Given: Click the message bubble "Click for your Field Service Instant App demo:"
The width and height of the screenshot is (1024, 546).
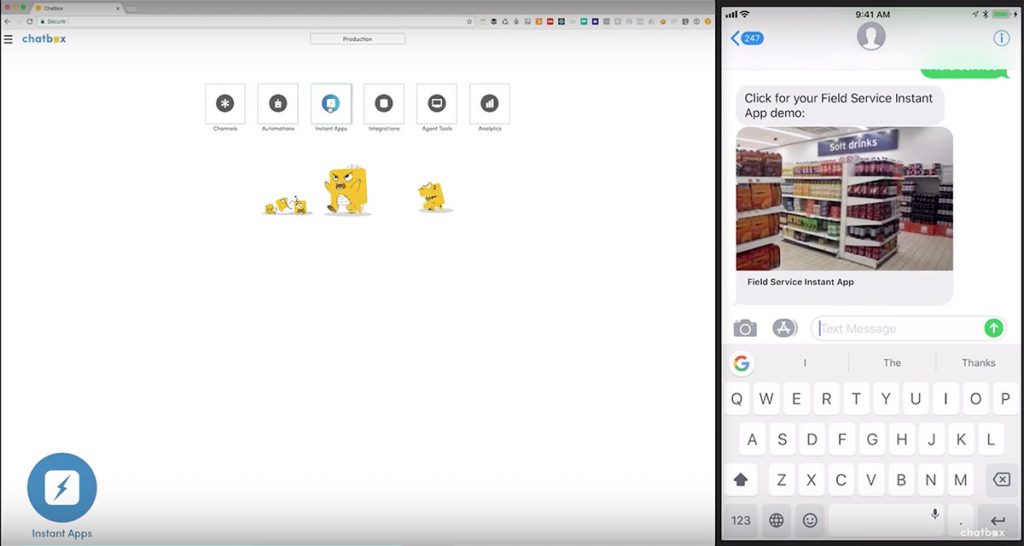Looking at the screenshot, I should tap(840, 105).
